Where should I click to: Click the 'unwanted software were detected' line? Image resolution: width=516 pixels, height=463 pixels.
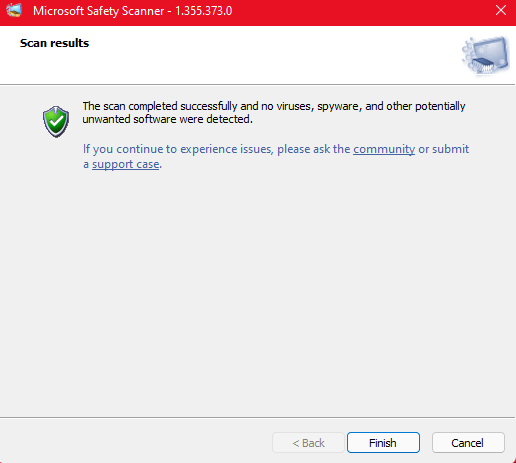point(168,119)
